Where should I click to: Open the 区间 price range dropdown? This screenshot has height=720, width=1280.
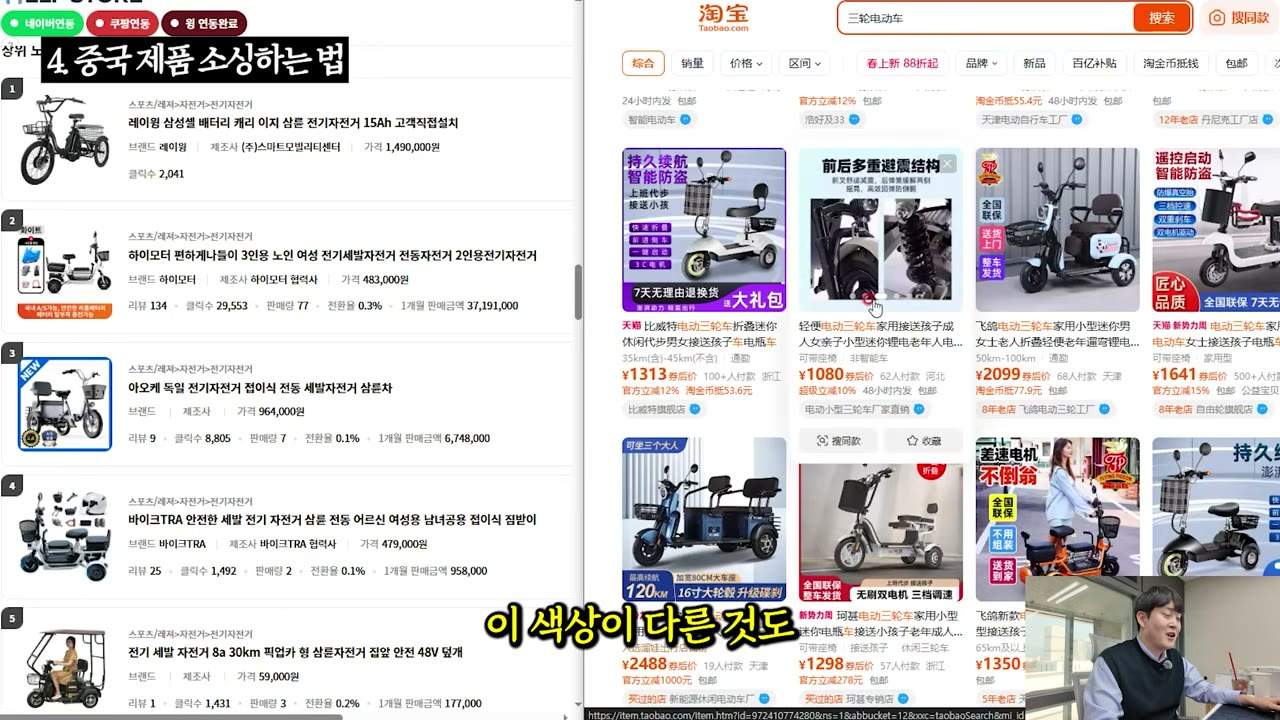(x=804, y=63)
